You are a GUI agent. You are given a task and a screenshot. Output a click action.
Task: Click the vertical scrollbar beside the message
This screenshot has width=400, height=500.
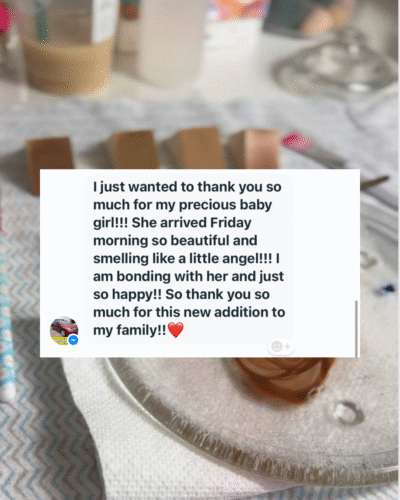356,328
